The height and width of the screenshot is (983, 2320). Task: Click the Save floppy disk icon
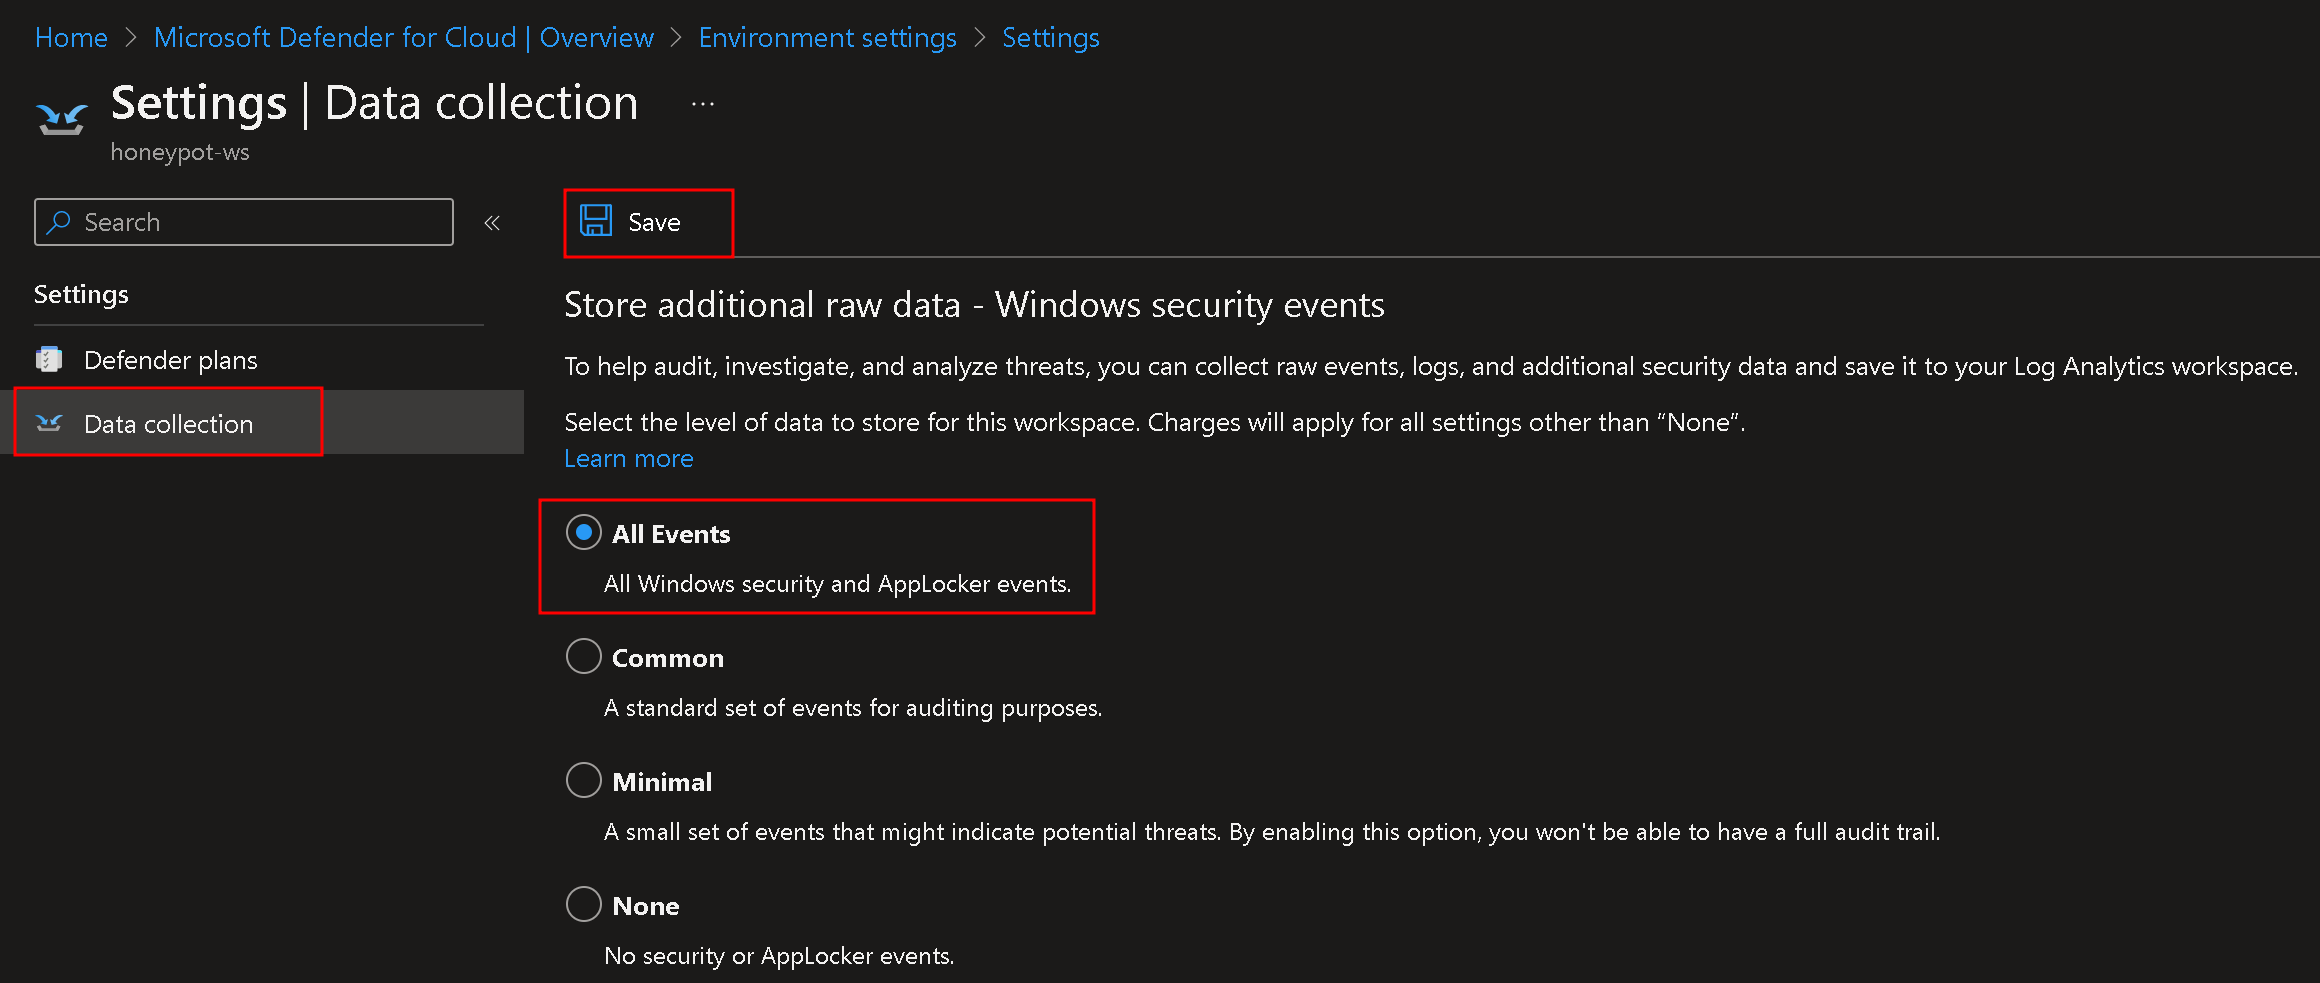[x=596, y=221]
